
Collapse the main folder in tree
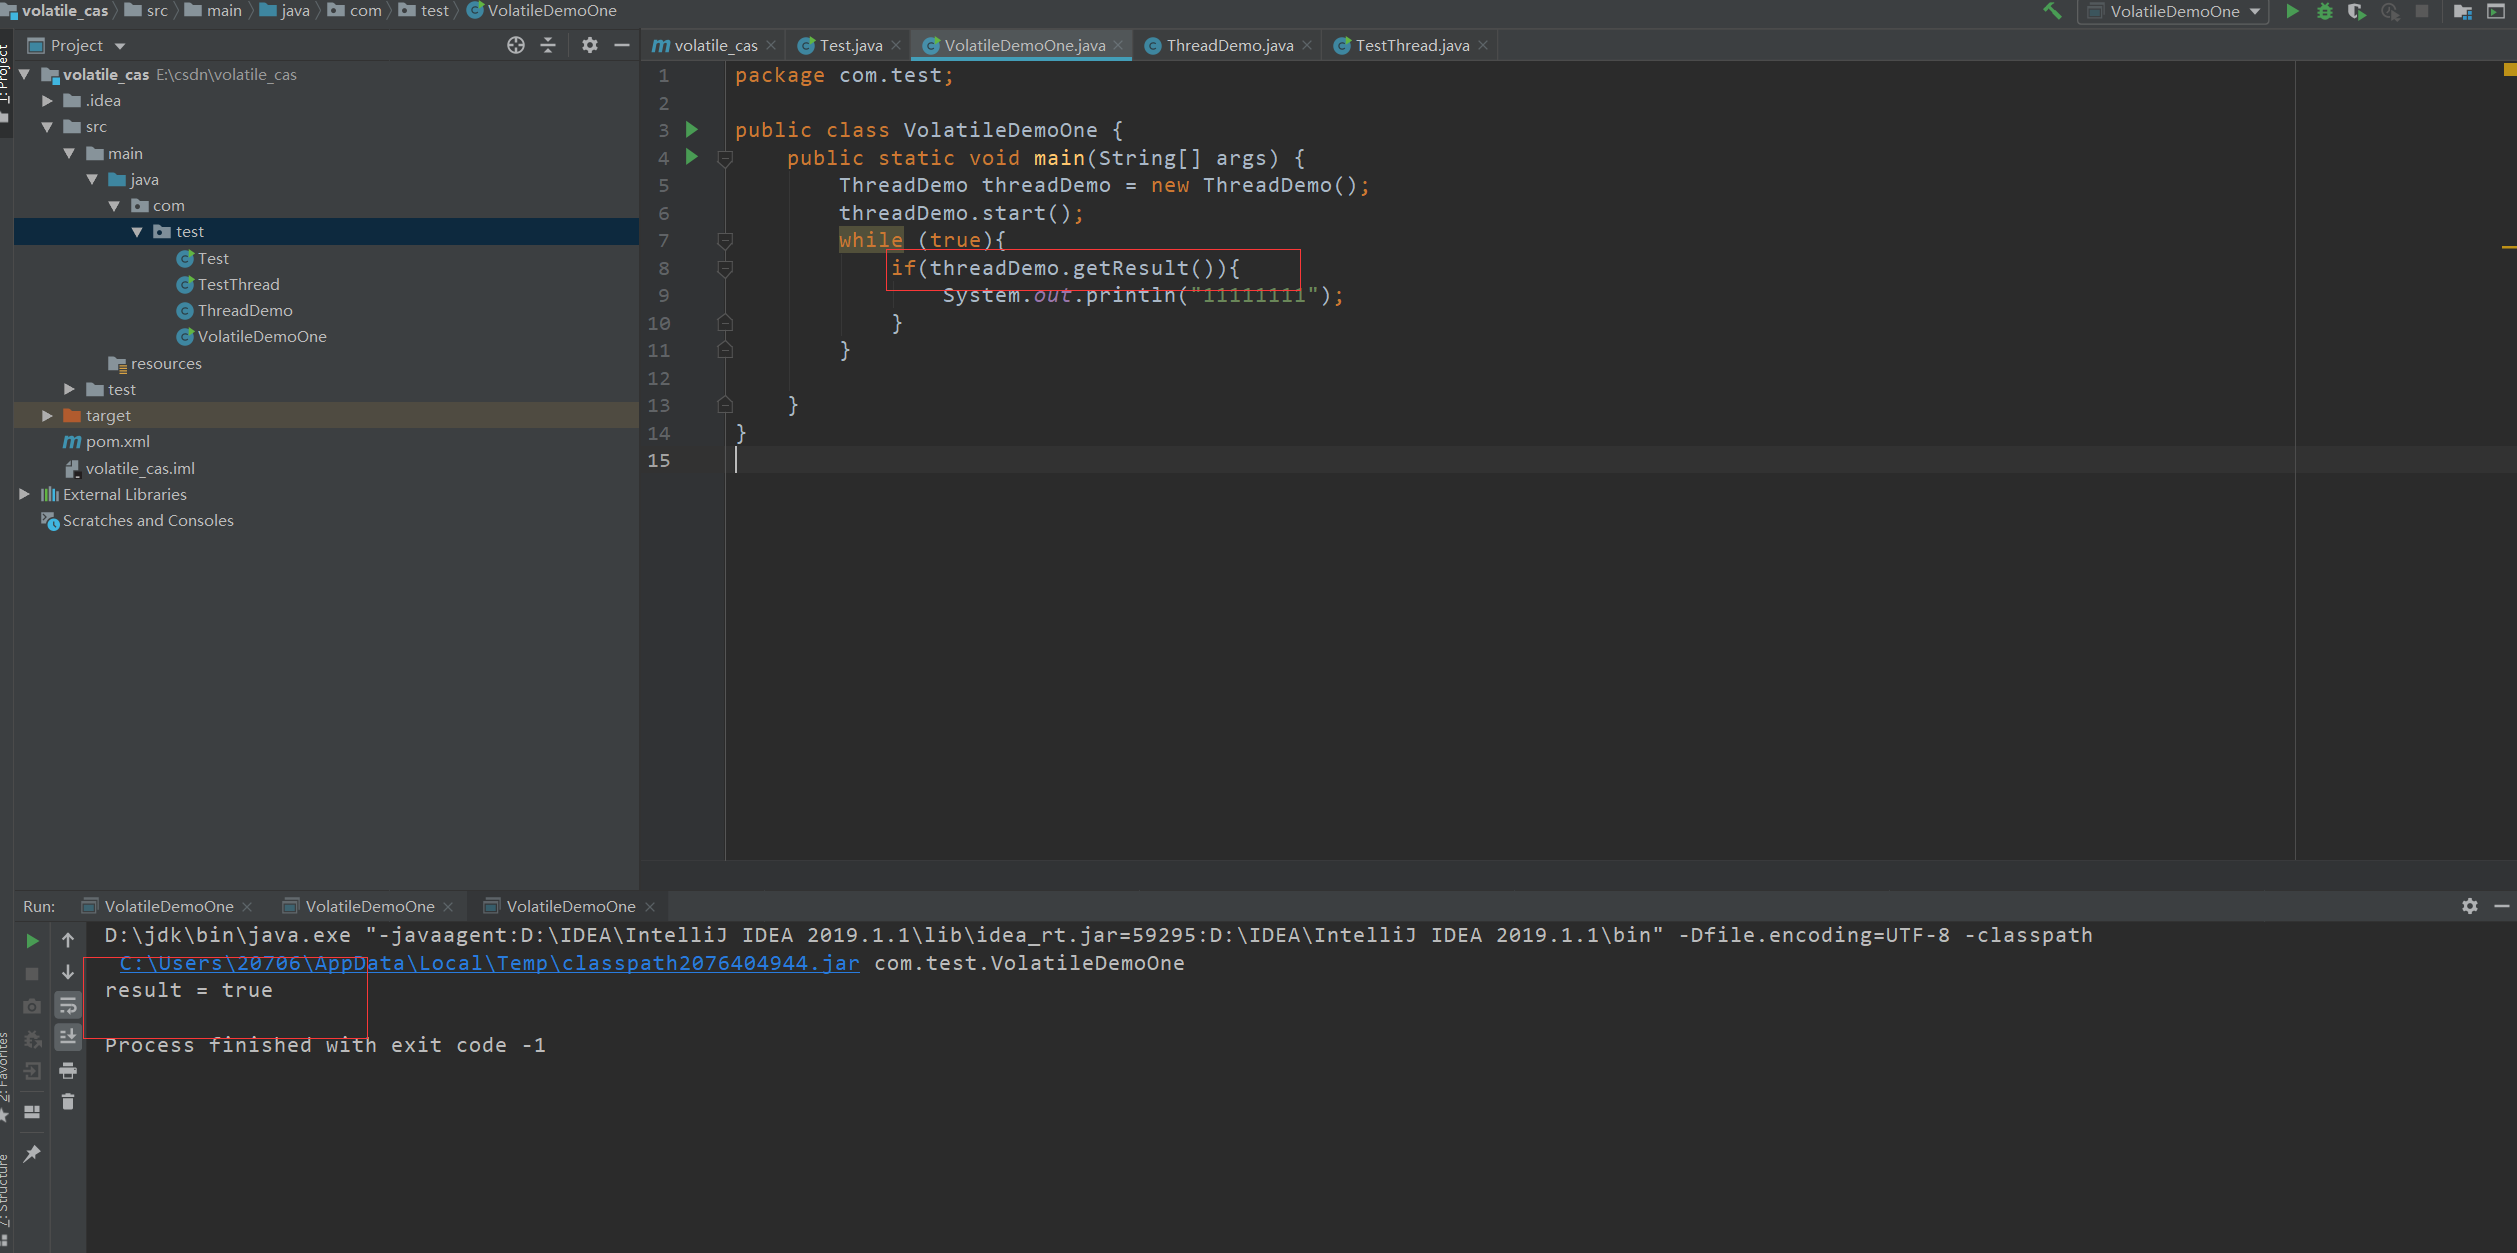point(69,153)
